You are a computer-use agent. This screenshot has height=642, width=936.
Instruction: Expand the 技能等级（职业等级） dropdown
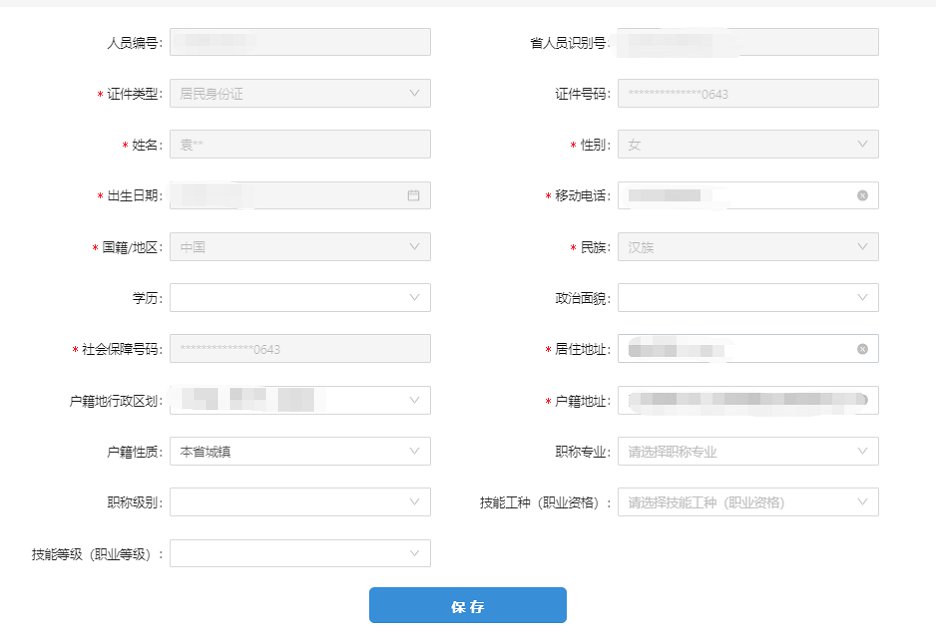click(300, 553)
